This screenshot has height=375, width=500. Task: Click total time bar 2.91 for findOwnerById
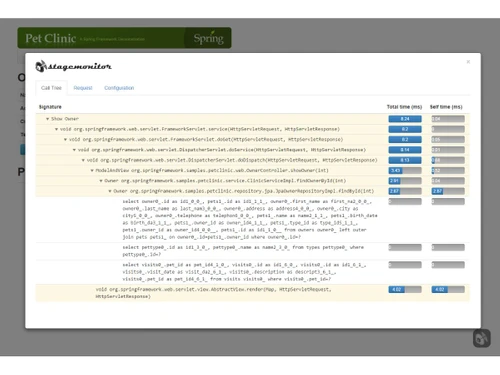click(405, 181)
